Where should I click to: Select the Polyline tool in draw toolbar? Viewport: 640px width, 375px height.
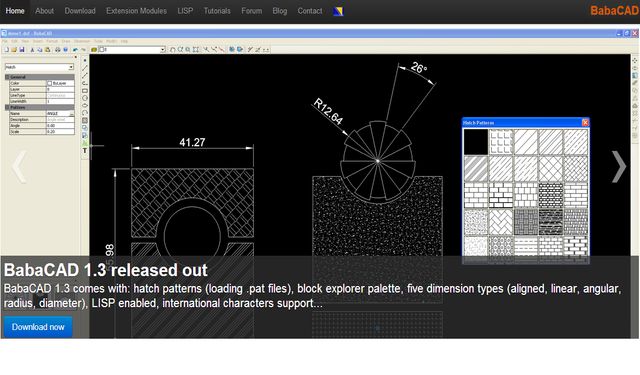click(x=85, y=83)
